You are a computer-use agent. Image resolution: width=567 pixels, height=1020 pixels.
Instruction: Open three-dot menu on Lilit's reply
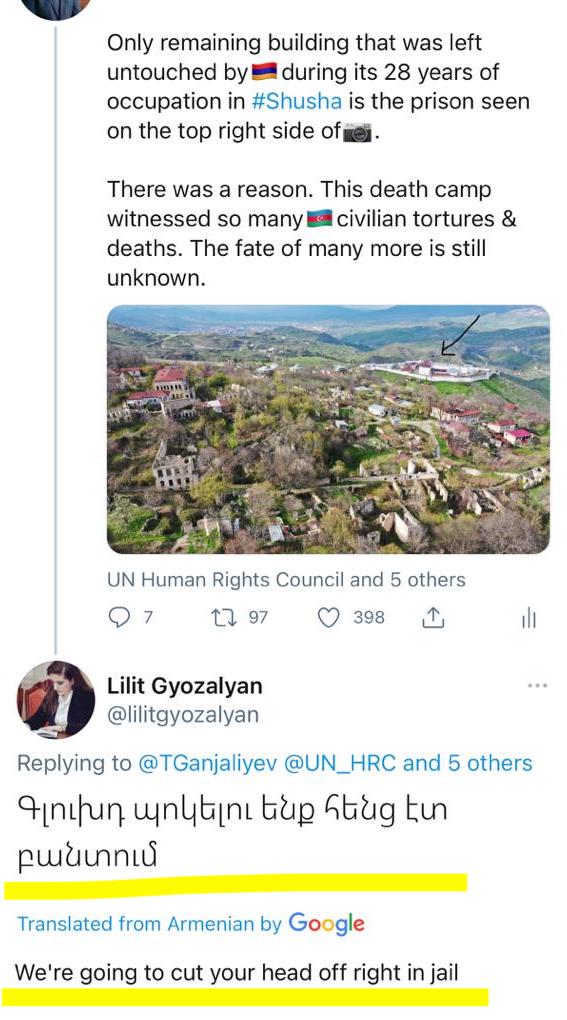click(x=538, y=686)
